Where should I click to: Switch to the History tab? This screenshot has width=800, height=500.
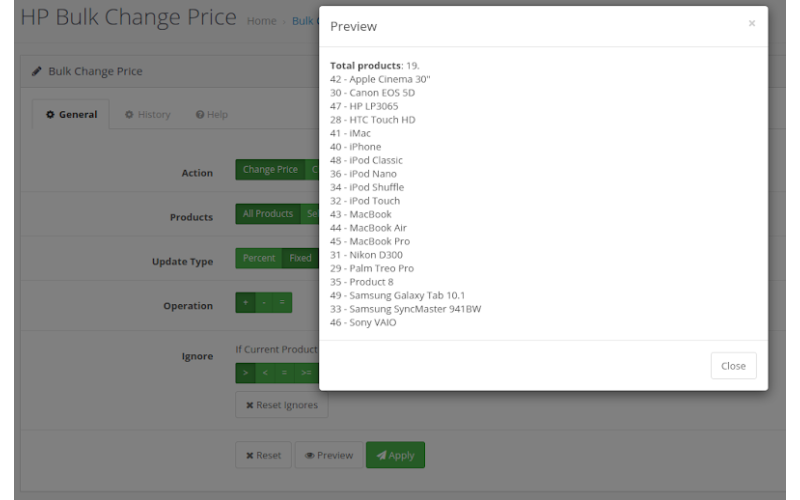(147, 114)
